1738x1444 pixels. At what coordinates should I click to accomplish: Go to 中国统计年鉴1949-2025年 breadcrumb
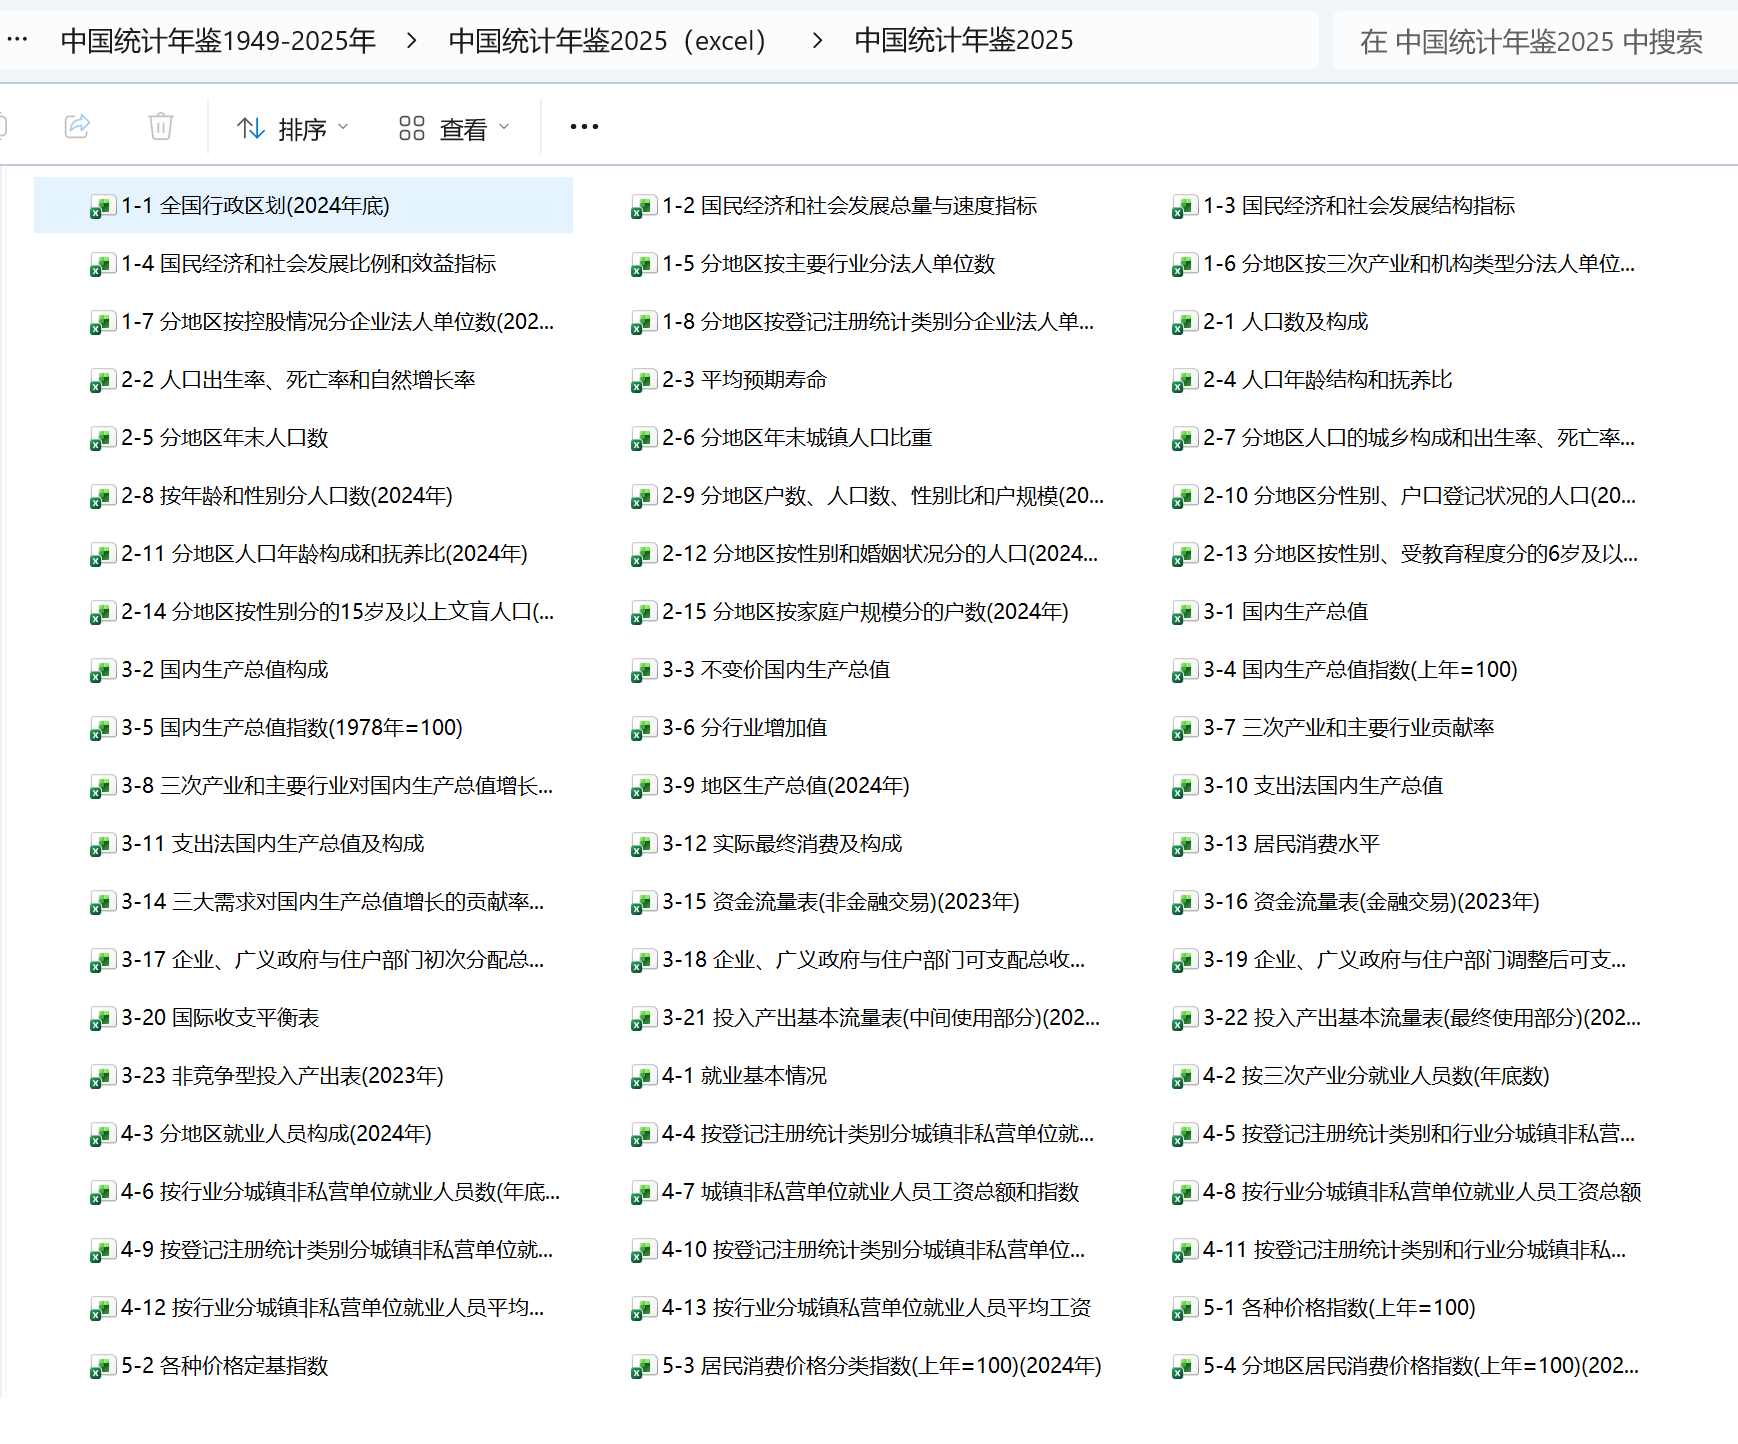coord(218,41)
